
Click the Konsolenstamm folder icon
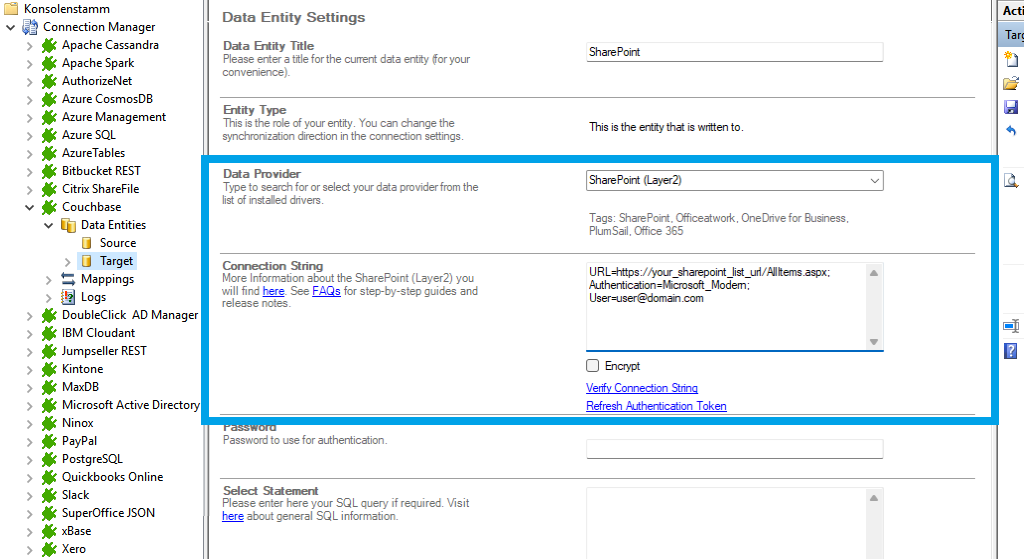11,8
